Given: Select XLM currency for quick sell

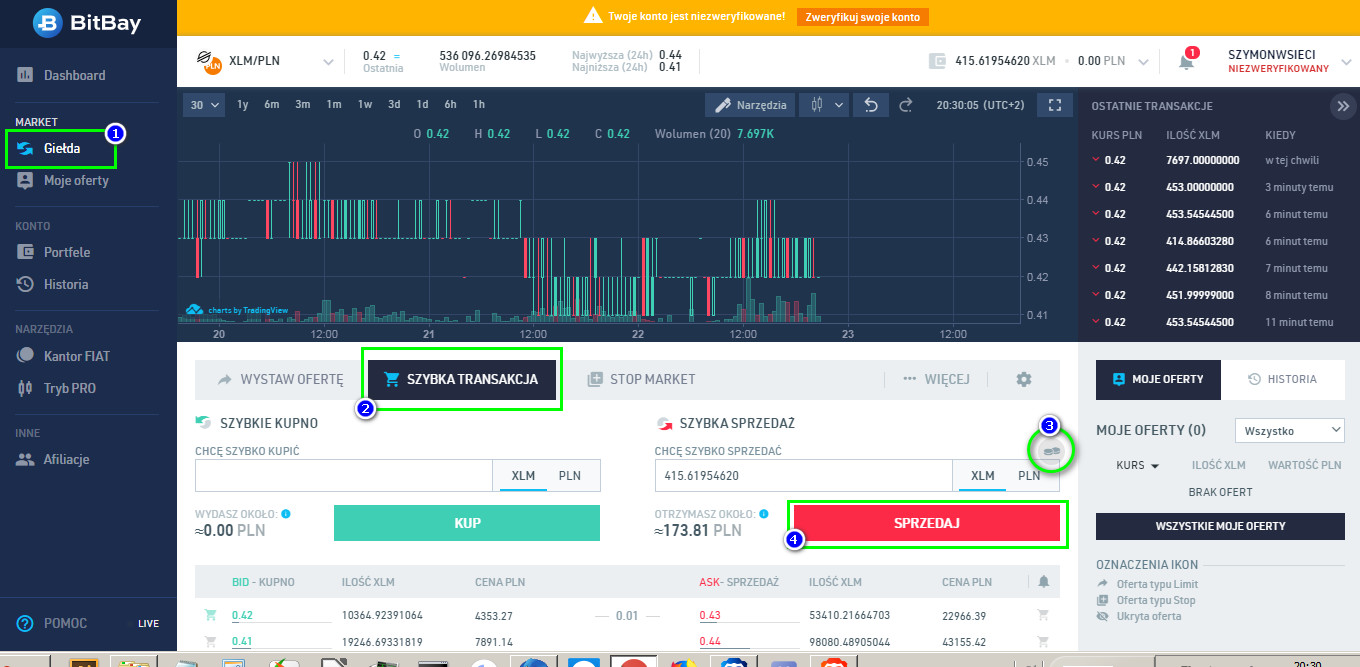Looking at the screenshot, I should click(983, 476).
